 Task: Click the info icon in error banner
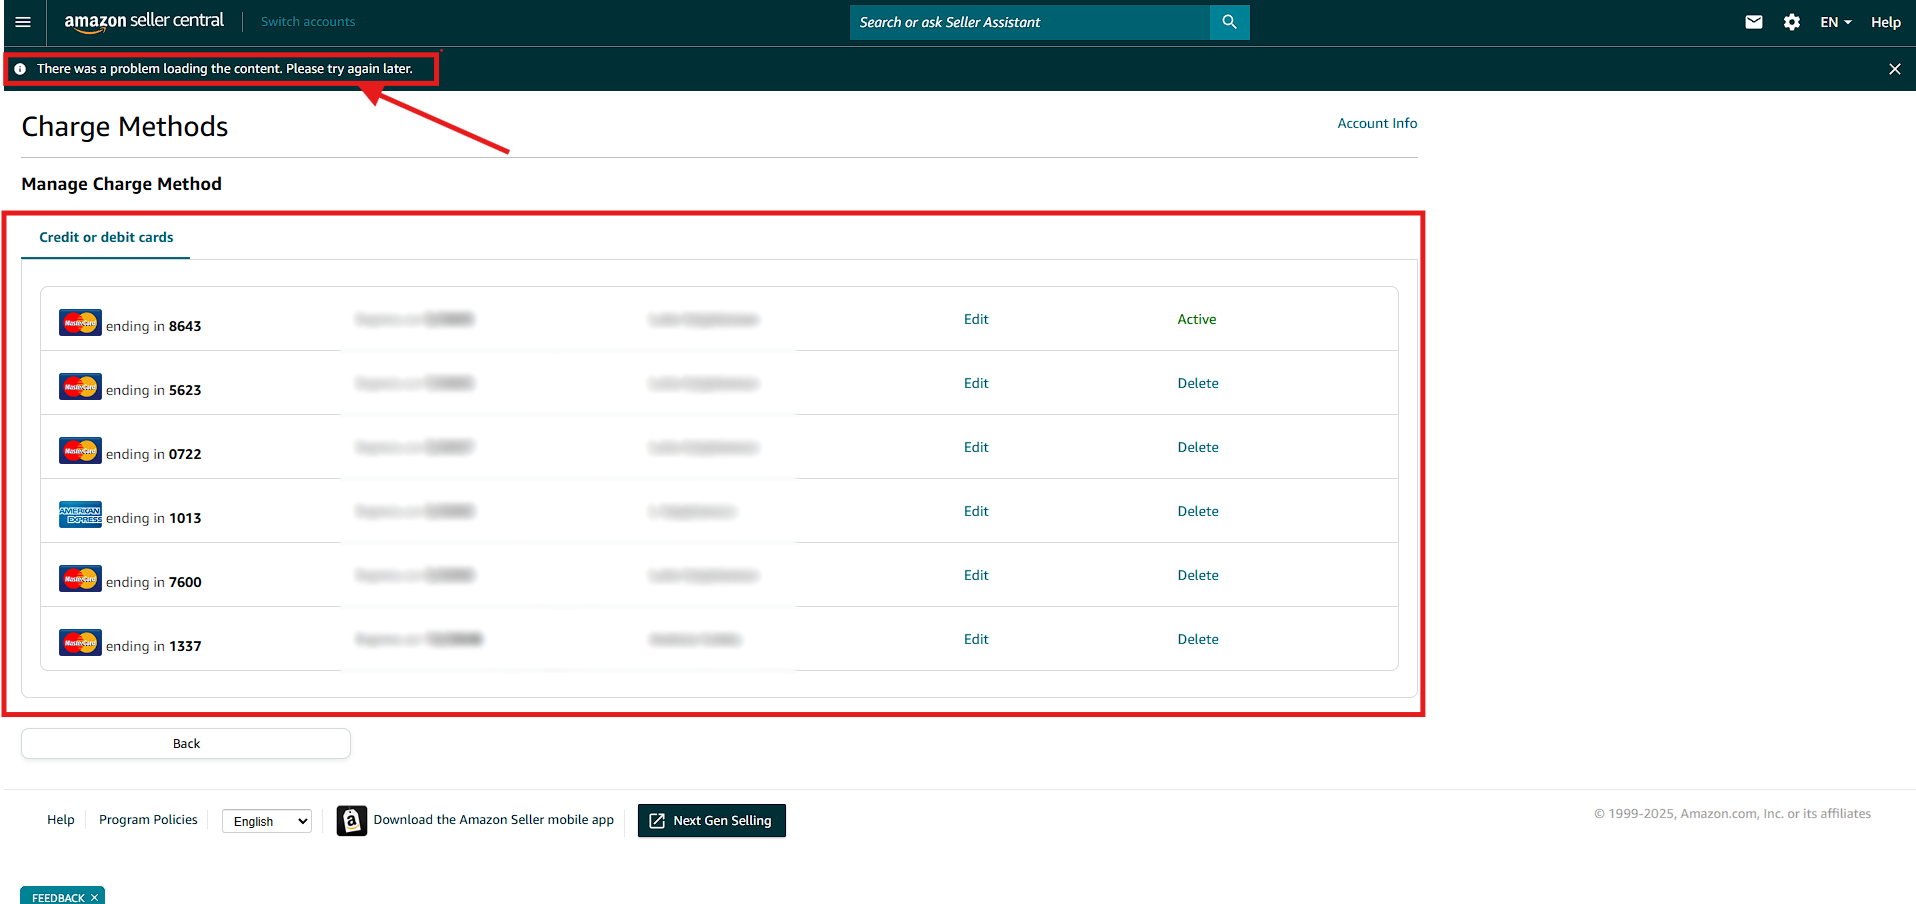coord(20,69)
